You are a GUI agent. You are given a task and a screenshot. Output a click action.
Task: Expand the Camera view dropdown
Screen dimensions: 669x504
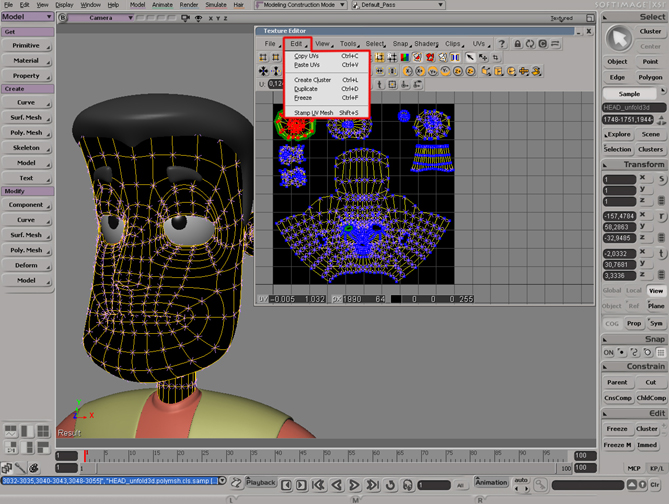[x=101, y=18]
